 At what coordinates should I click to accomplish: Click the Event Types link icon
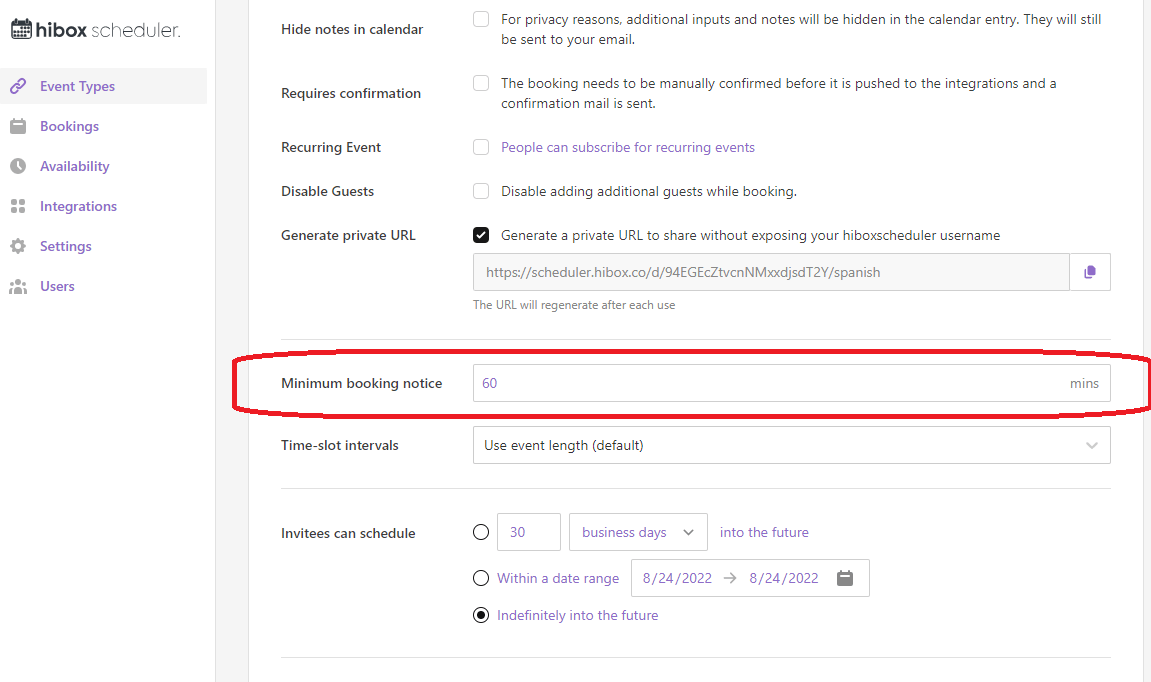18,86
